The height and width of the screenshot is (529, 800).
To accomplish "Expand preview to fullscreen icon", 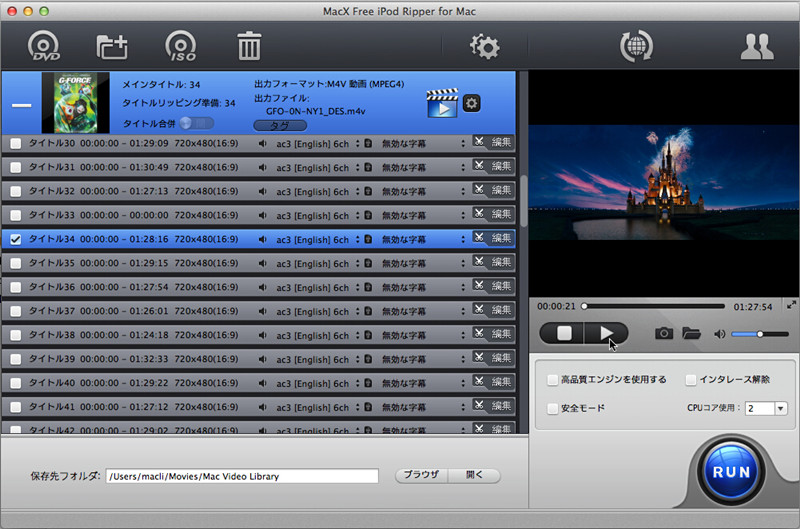I will [791, 305].
